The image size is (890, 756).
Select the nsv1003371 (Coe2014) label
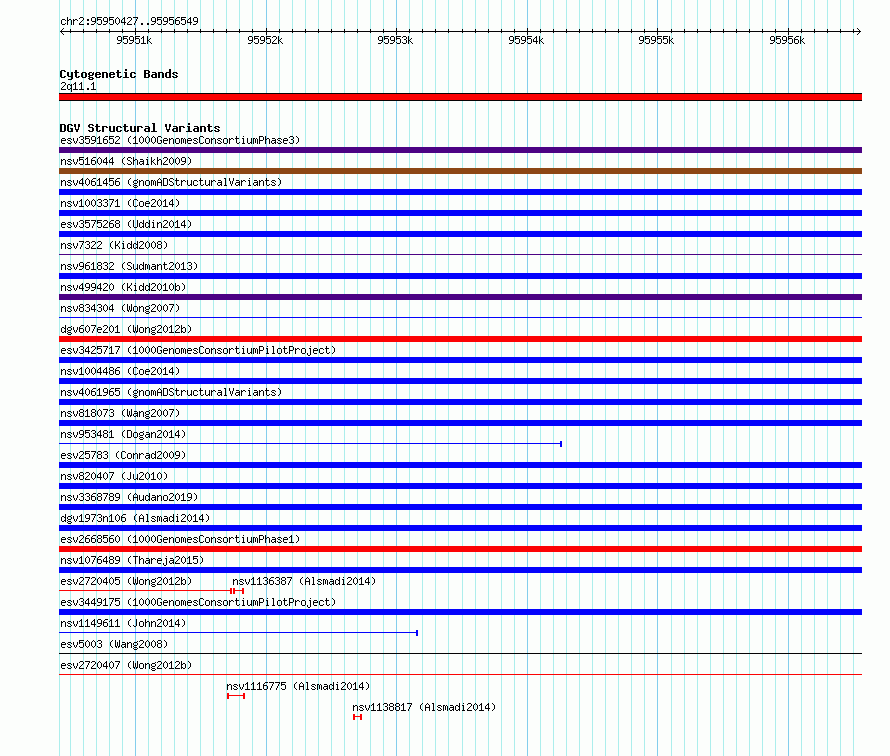pos(120,203)
